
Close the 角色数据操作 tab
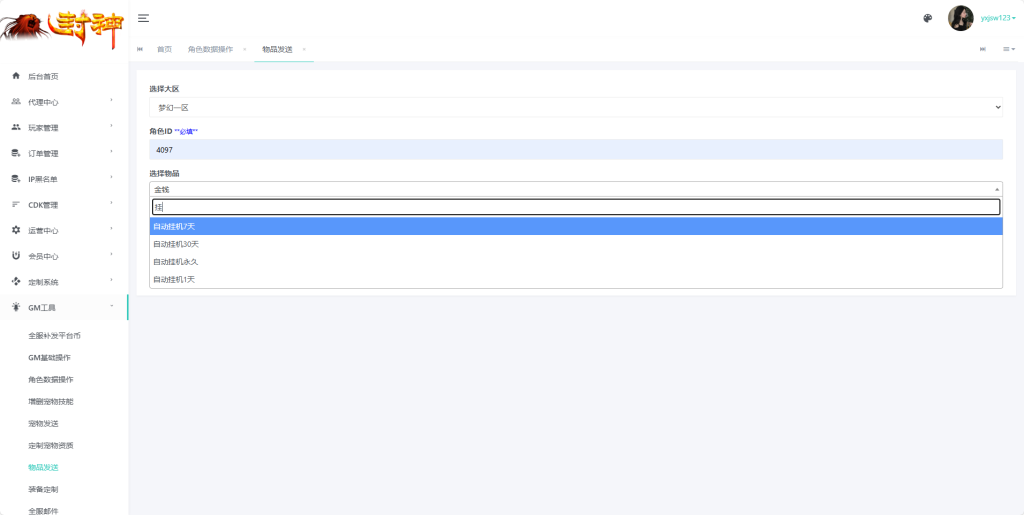click(244, 50)
